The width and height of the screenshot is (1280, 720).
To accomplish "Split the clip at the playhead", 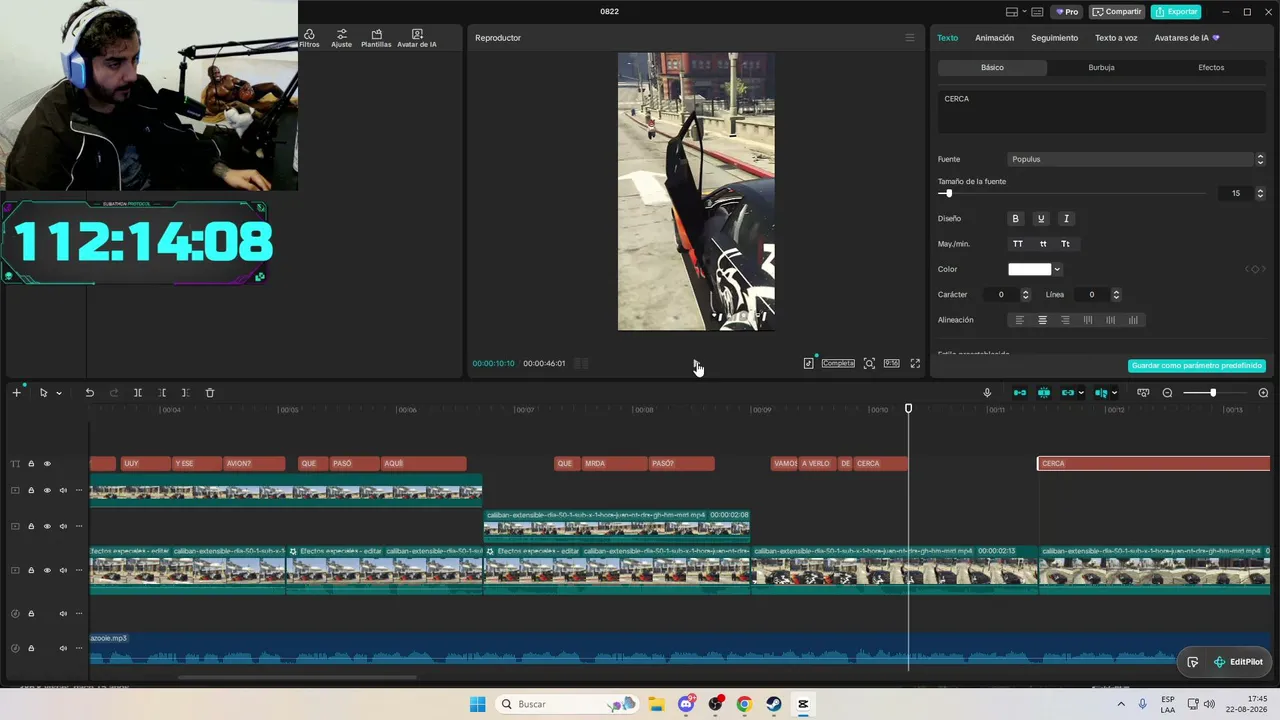I will pyautogui.click(x=138, y=393).
